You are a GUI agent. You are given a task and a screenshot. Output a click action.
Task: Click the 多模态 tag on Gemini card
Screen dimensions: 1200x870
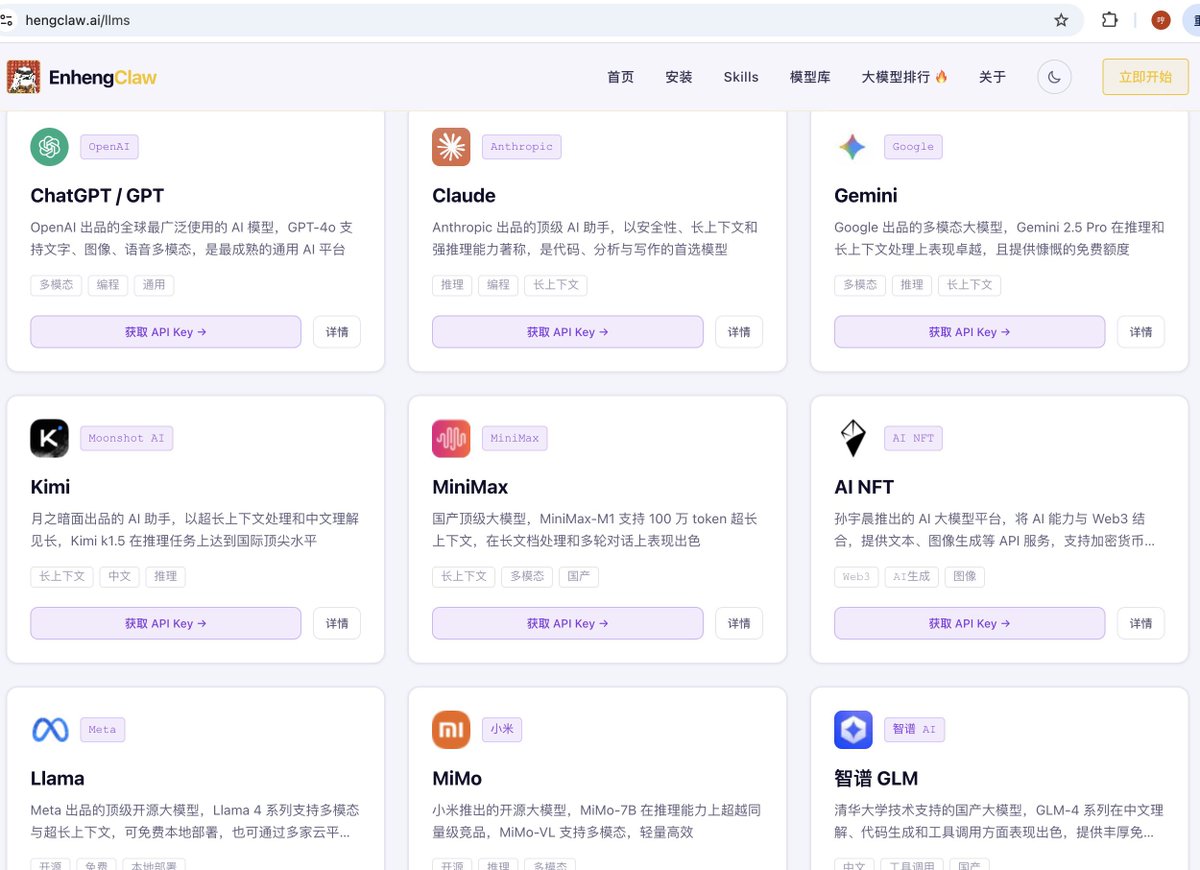(860, 285)
